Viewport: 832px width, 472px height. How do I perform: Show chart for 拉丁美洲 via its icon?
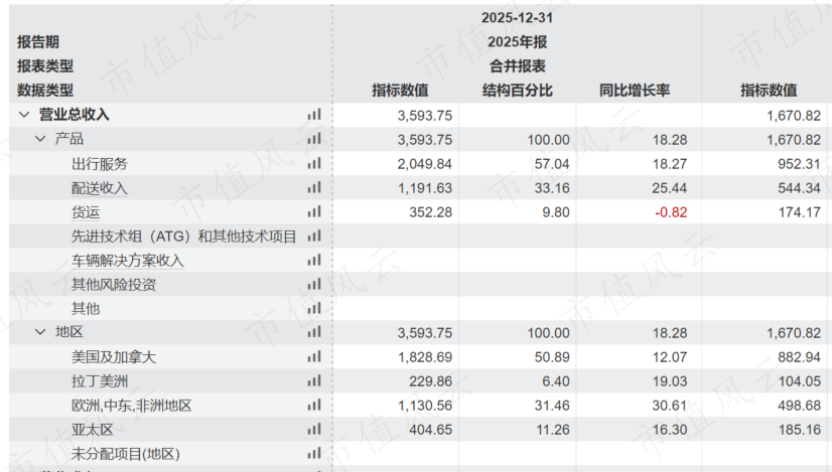(315, 381)
